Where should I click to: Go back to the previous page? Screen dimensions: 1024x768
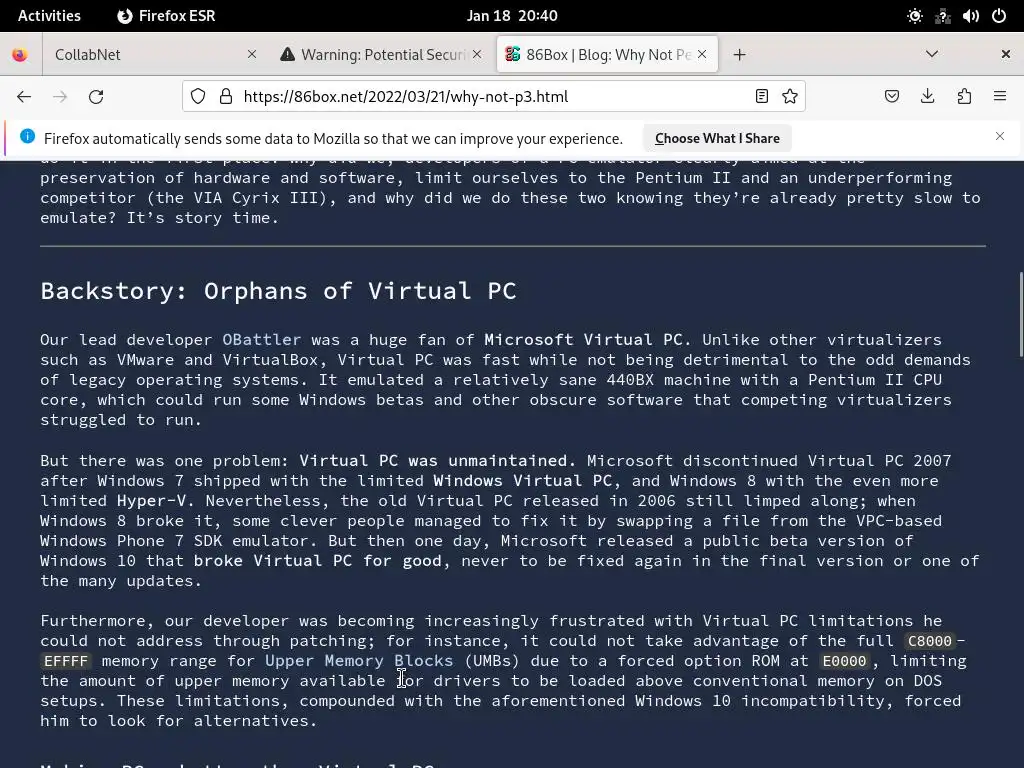click(x=24, y=97)
